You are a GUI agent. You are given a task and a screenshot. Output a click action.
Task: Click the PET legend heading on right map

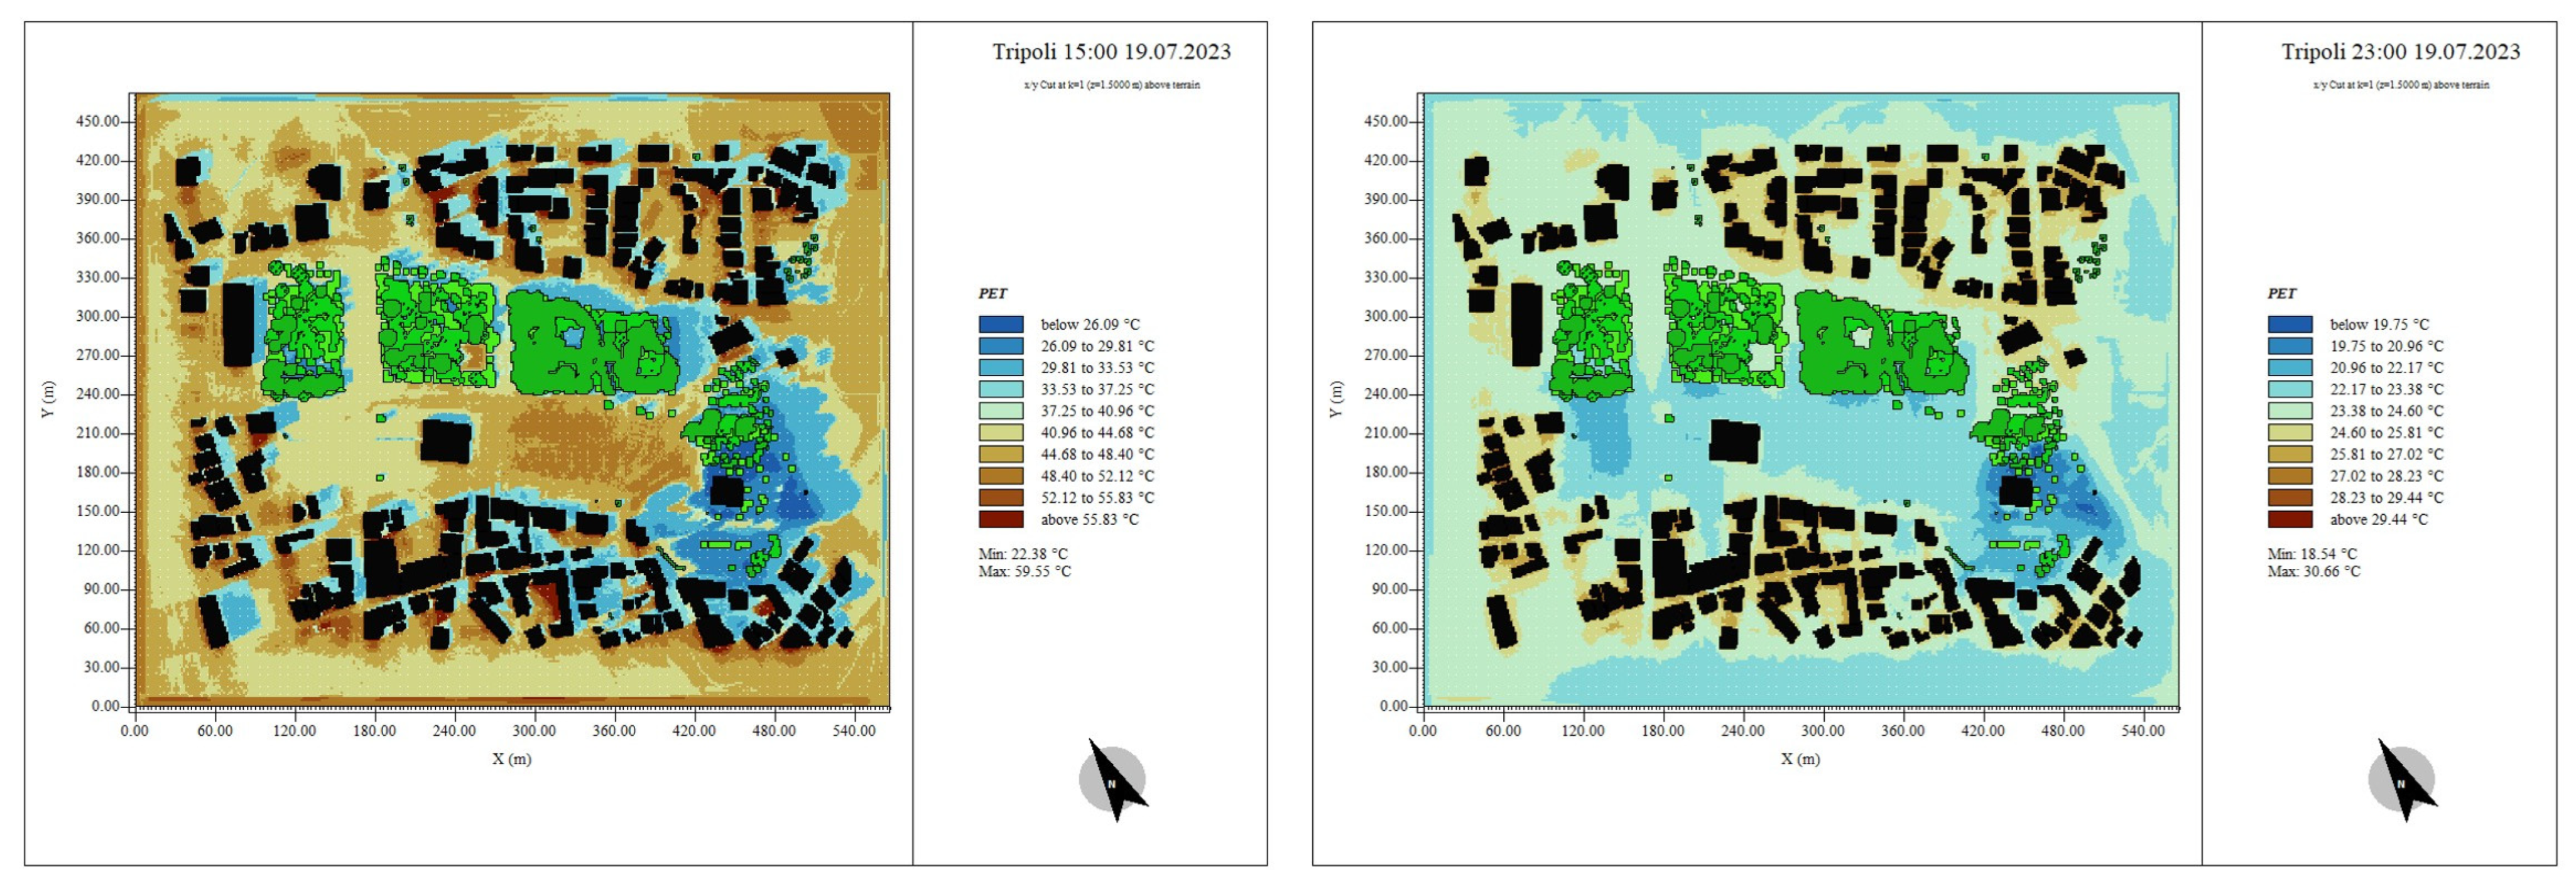tap(2281, 294)
